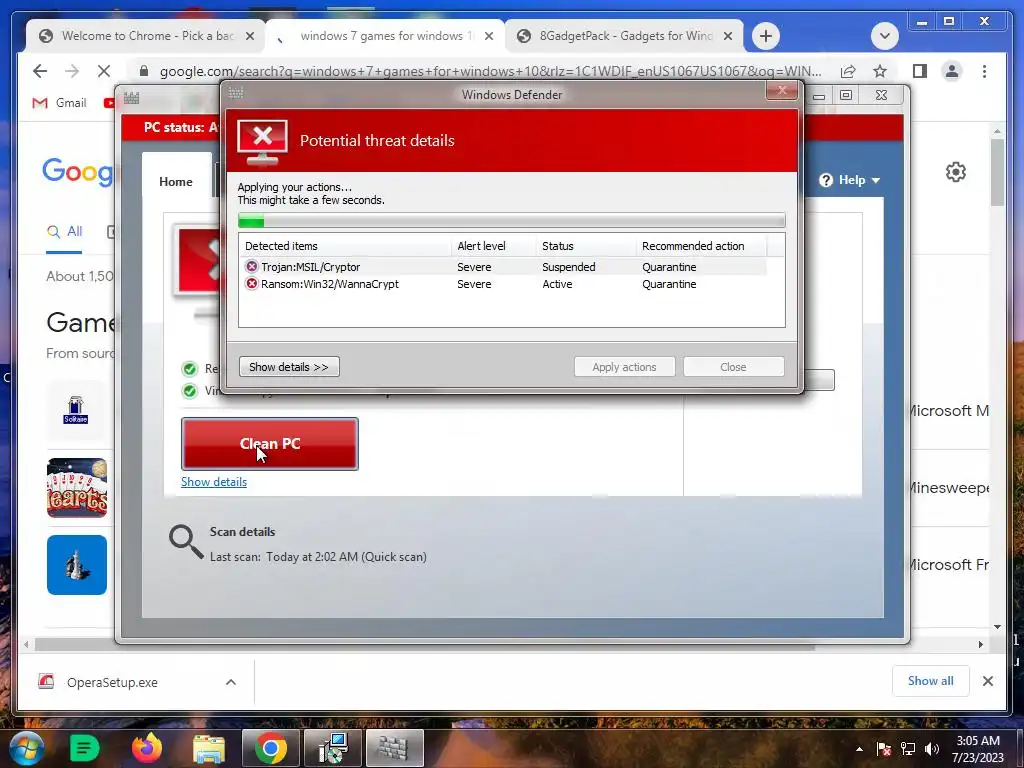Open a new Chrome tab
The width and height of the screenshot is (1024, 768).
pyautogui.click(x=765, y=36)
